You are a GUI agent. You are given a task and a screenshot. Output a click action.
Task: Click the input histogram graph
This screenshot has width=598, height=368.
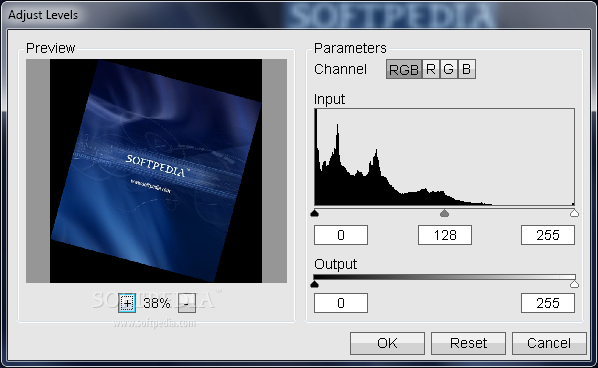point(444,157)
